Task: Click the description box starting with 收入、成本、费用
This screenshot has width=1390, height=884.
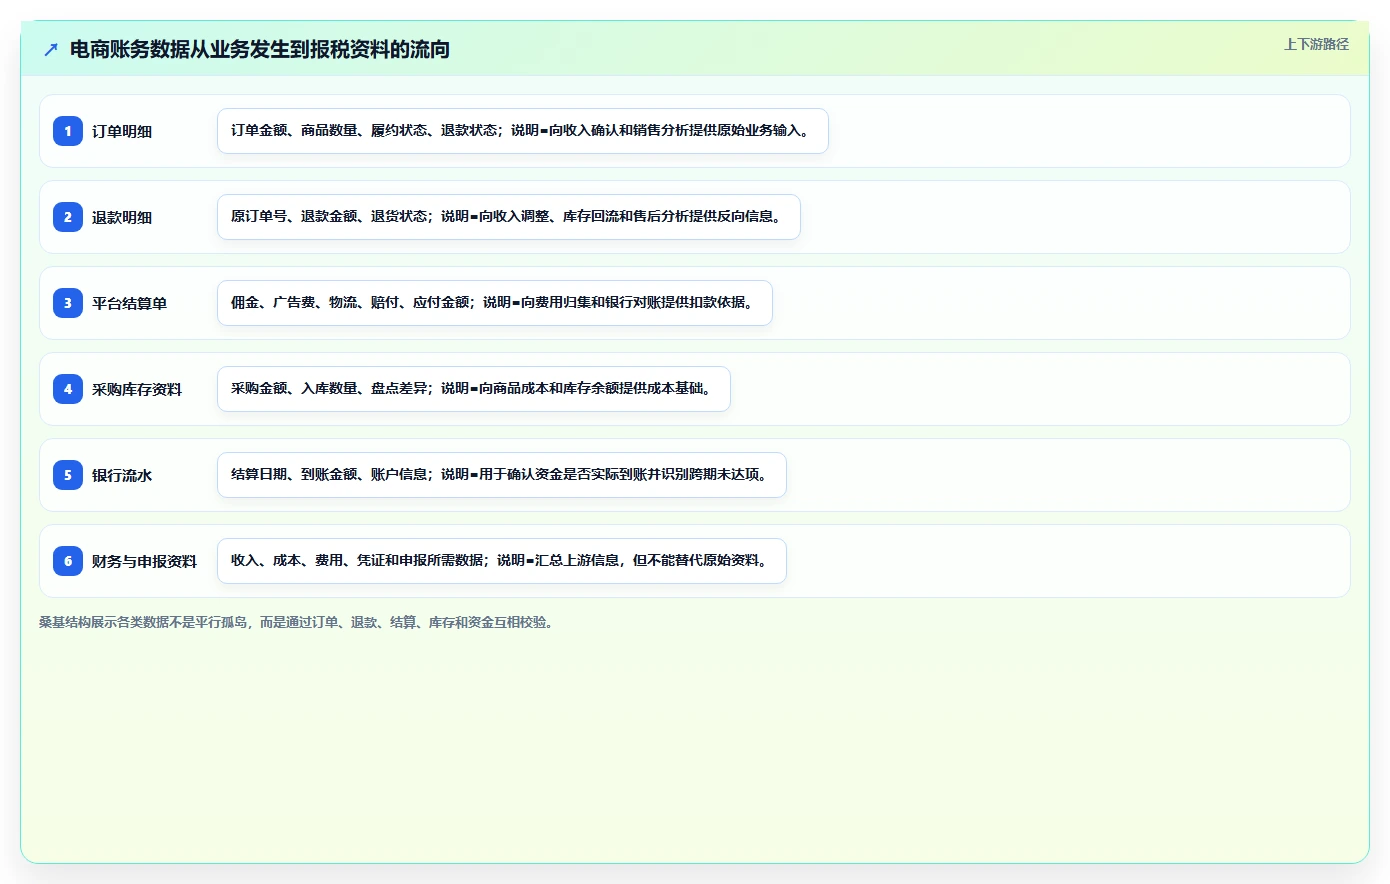Action: [x=502, y=561]
